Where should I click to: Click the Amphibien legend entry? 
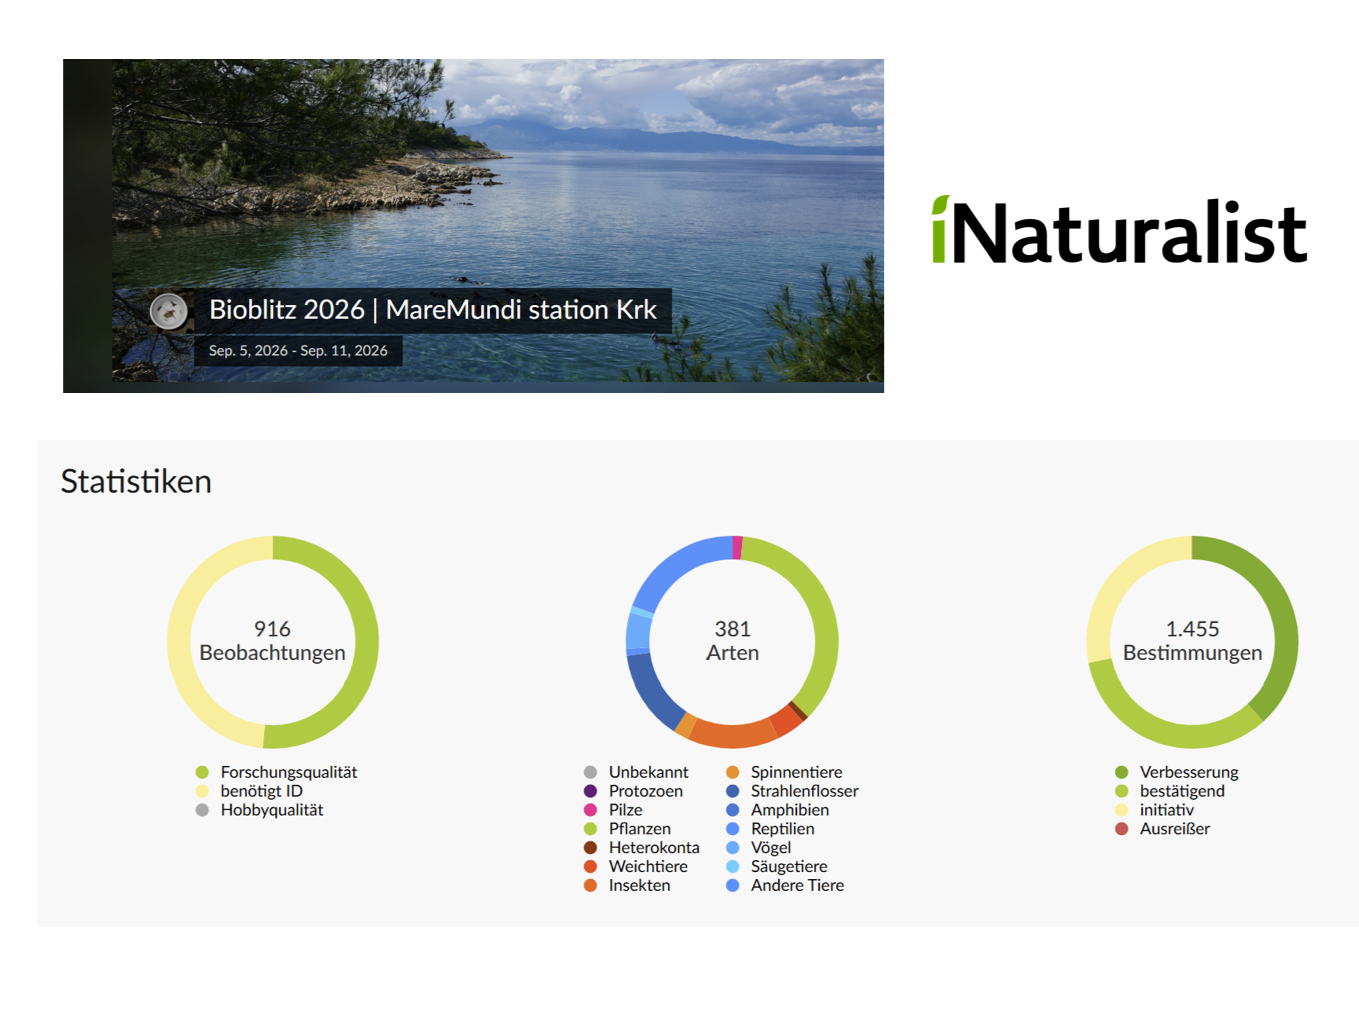(x=777, y=810)
